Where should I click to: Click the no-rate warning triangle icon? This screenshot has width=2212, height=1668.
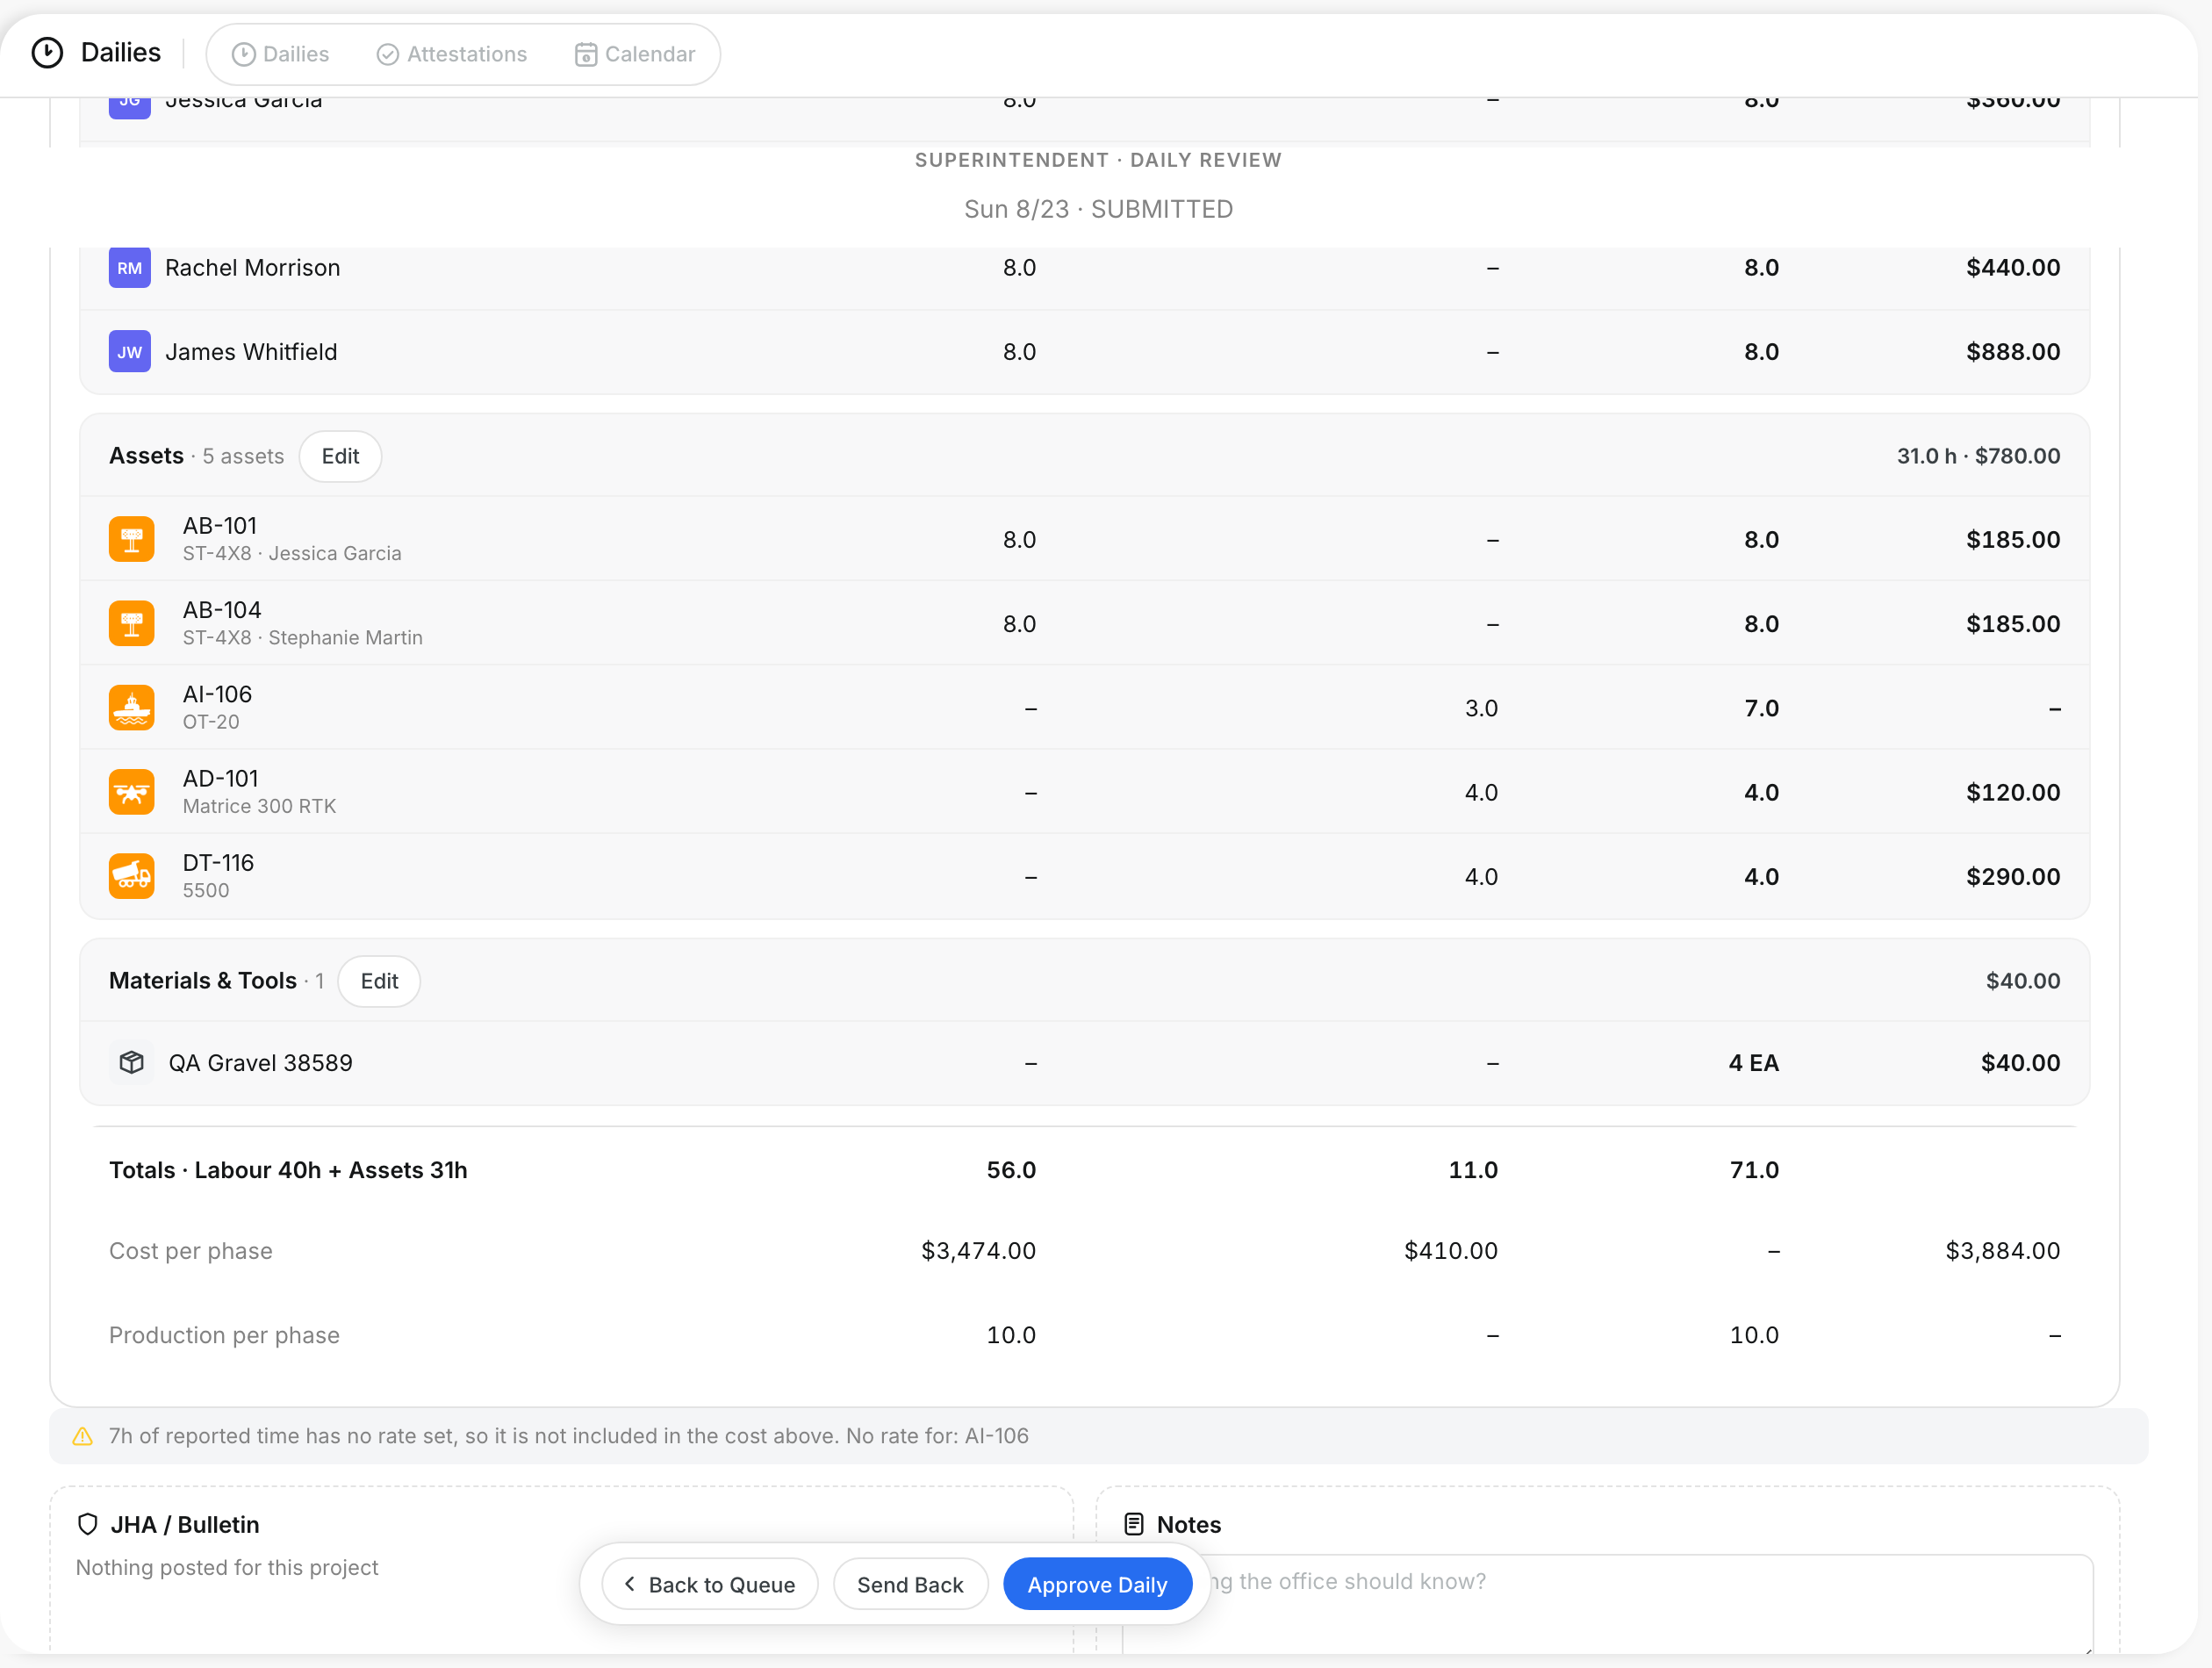click(x=83, y=1437)
